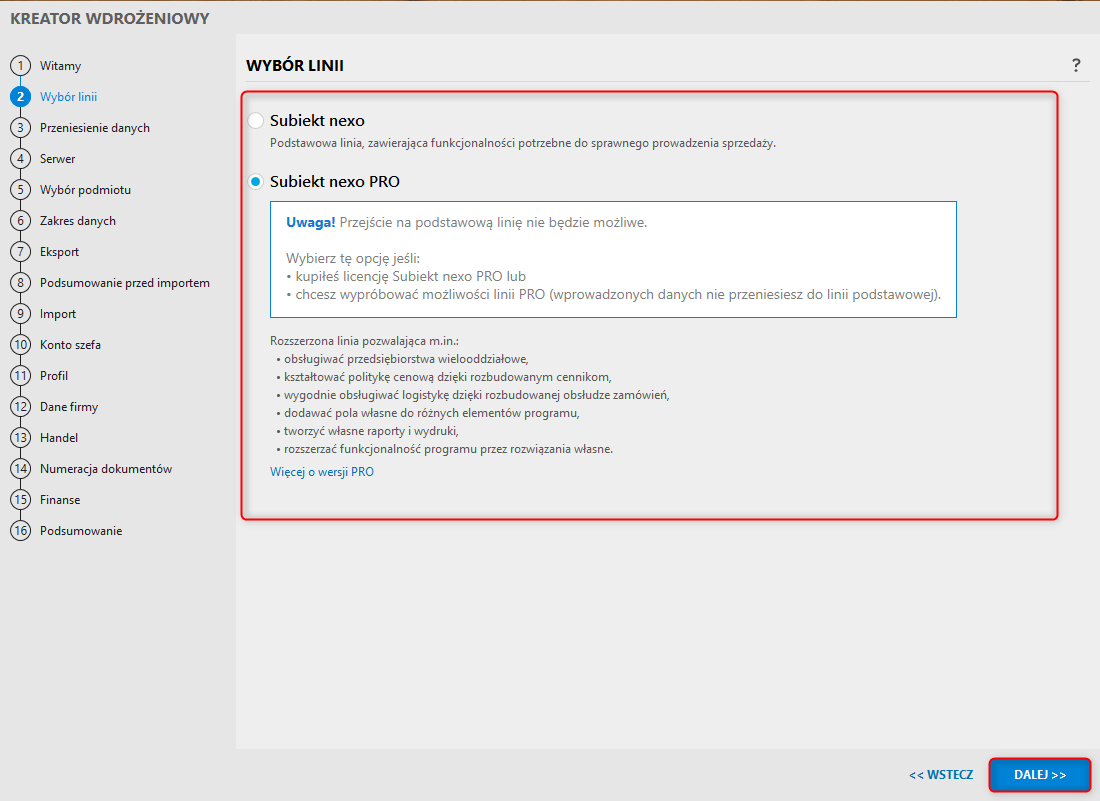Click 'Wybierz tę opcję jeśli:' text
Screen dimensions: 1100x801
[353, 258]
